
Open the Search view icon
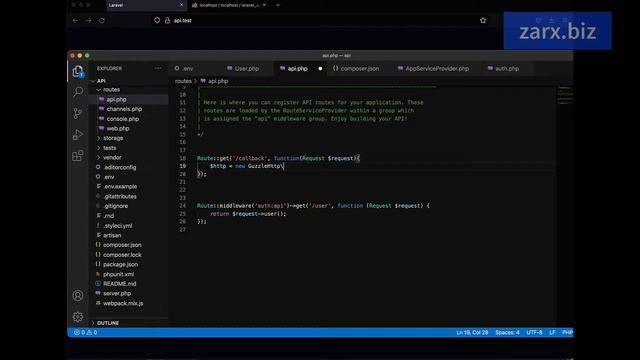[x=78, y=92]
